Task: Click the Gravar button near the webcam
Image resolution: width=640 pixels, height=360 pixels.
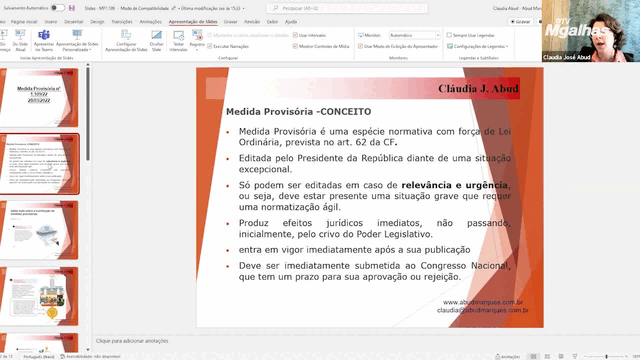Action: point(520,22)
